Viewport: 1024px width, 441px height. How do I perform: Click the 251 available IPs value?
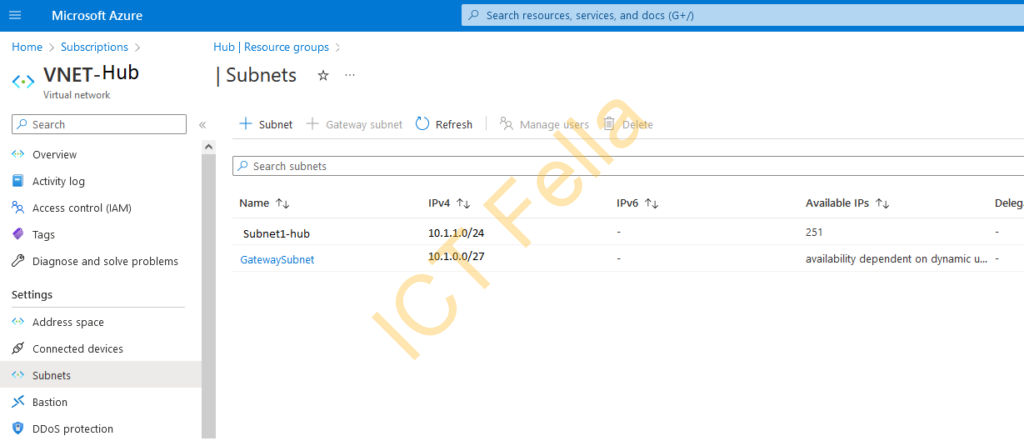coord(814,232)
